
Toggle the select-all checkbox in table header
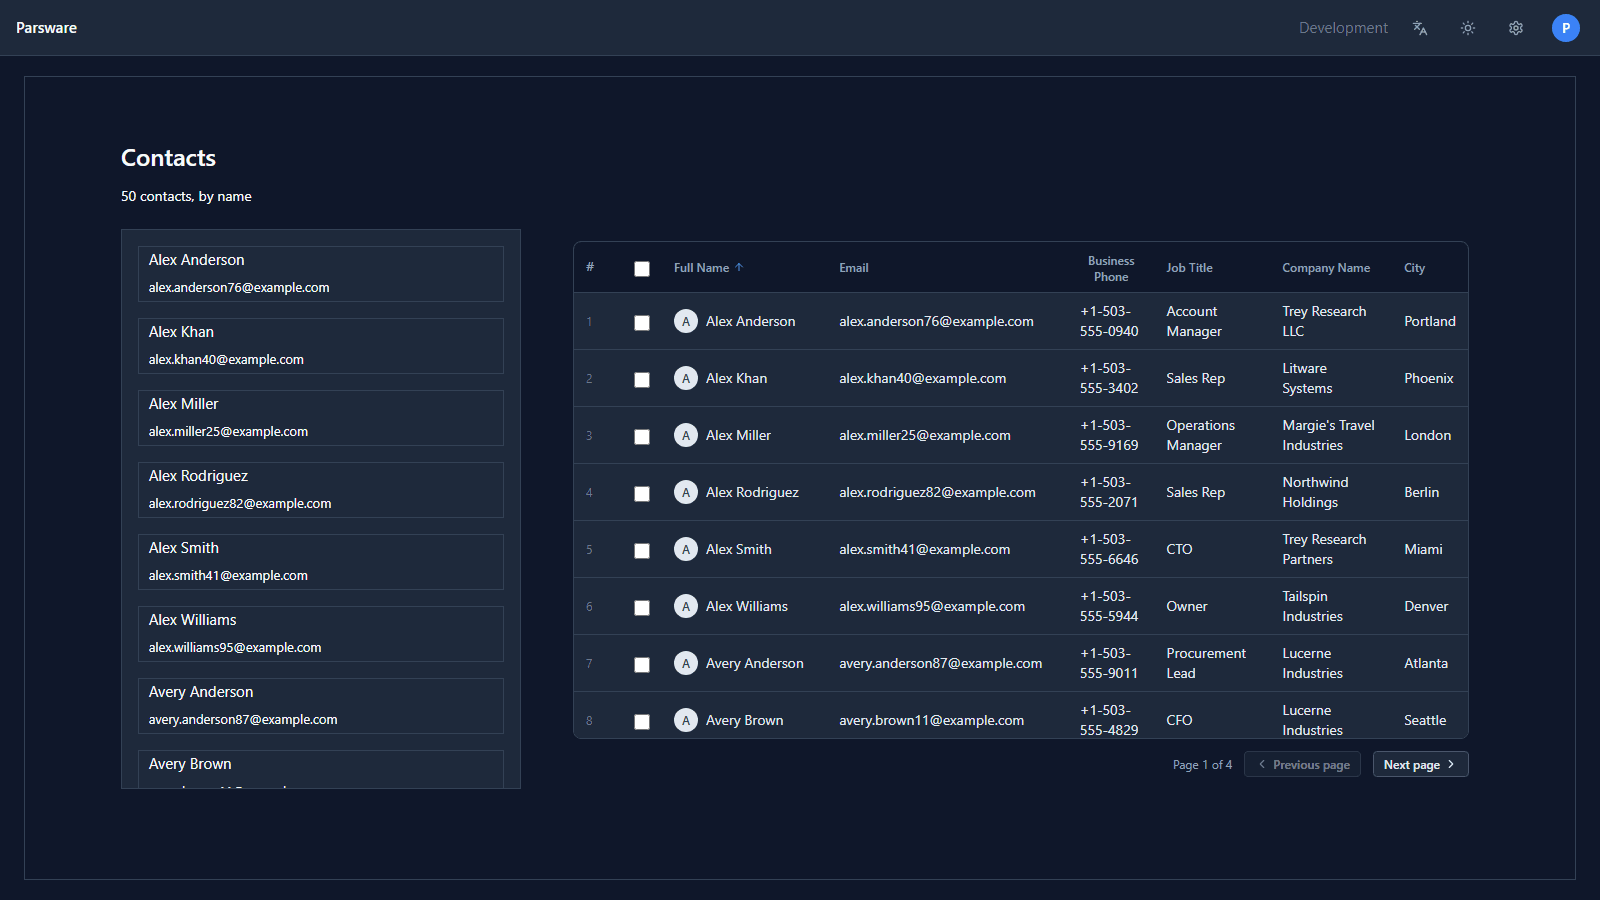pyautogui.click(x=642, y=268)
